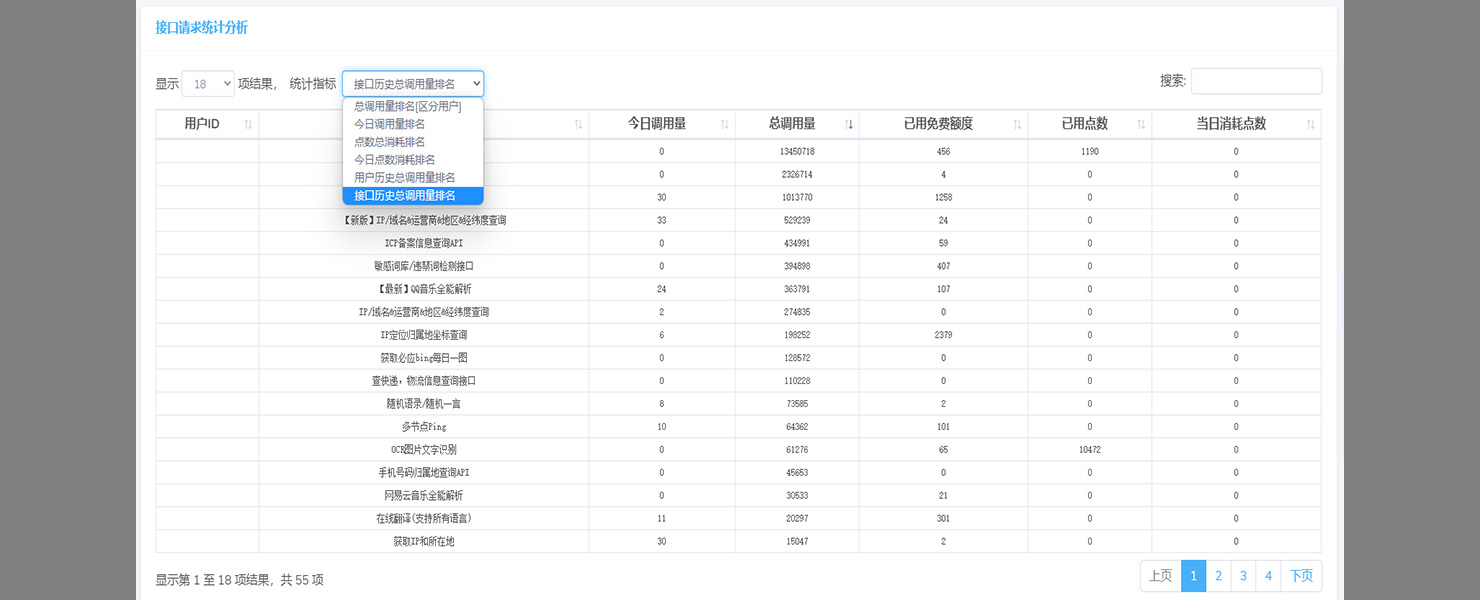Click the sort arrows on 今日调用量 column
Image resolution: width=1480 pixels, height=600 pixels.
(x=725, y=124)
